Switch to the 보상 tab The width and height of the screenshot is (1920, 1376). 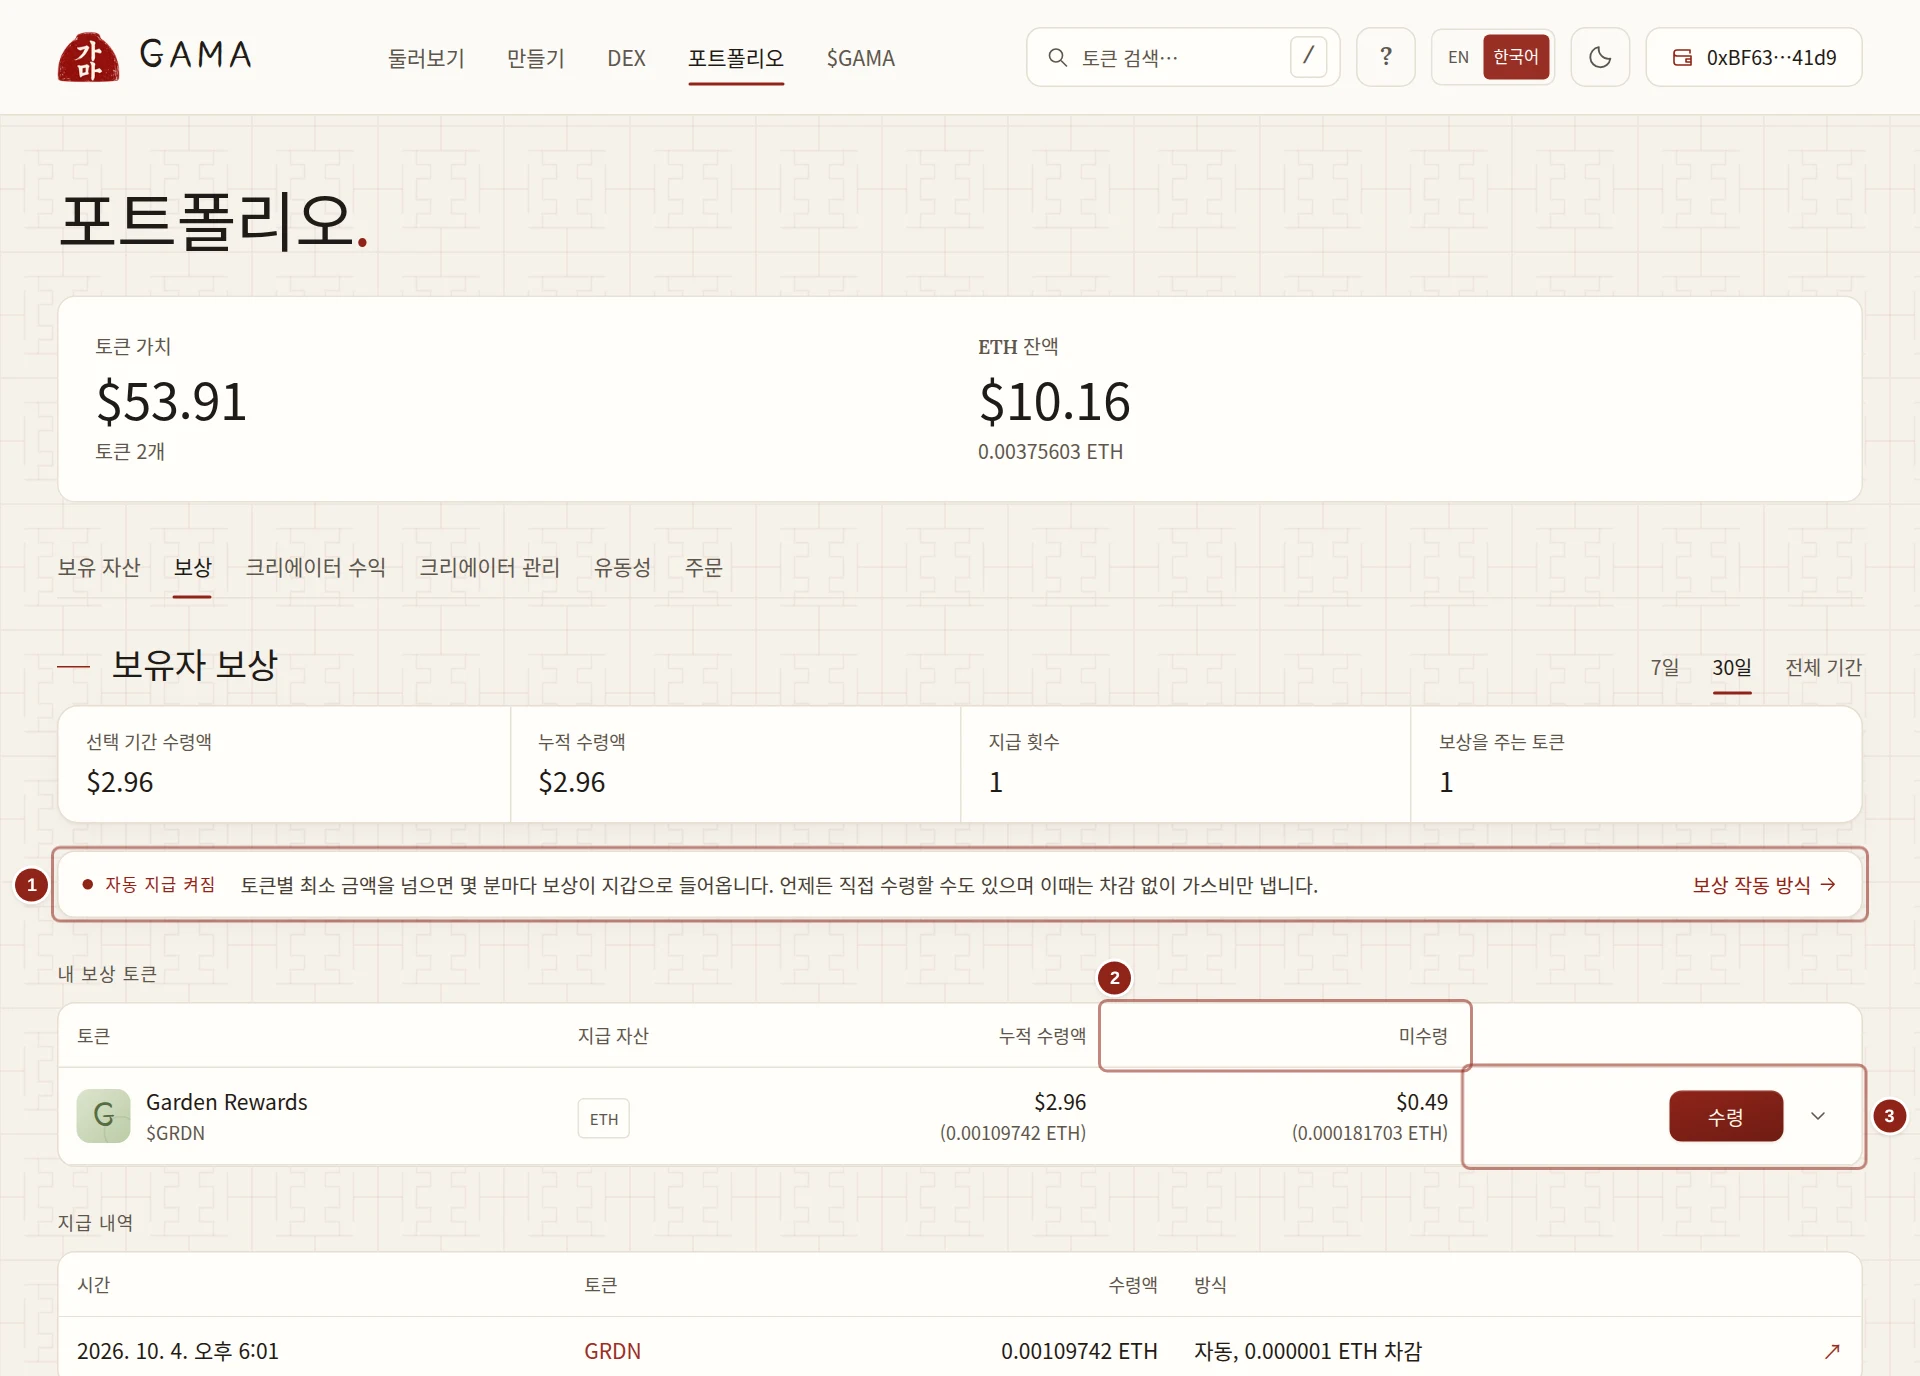(192, 567)
